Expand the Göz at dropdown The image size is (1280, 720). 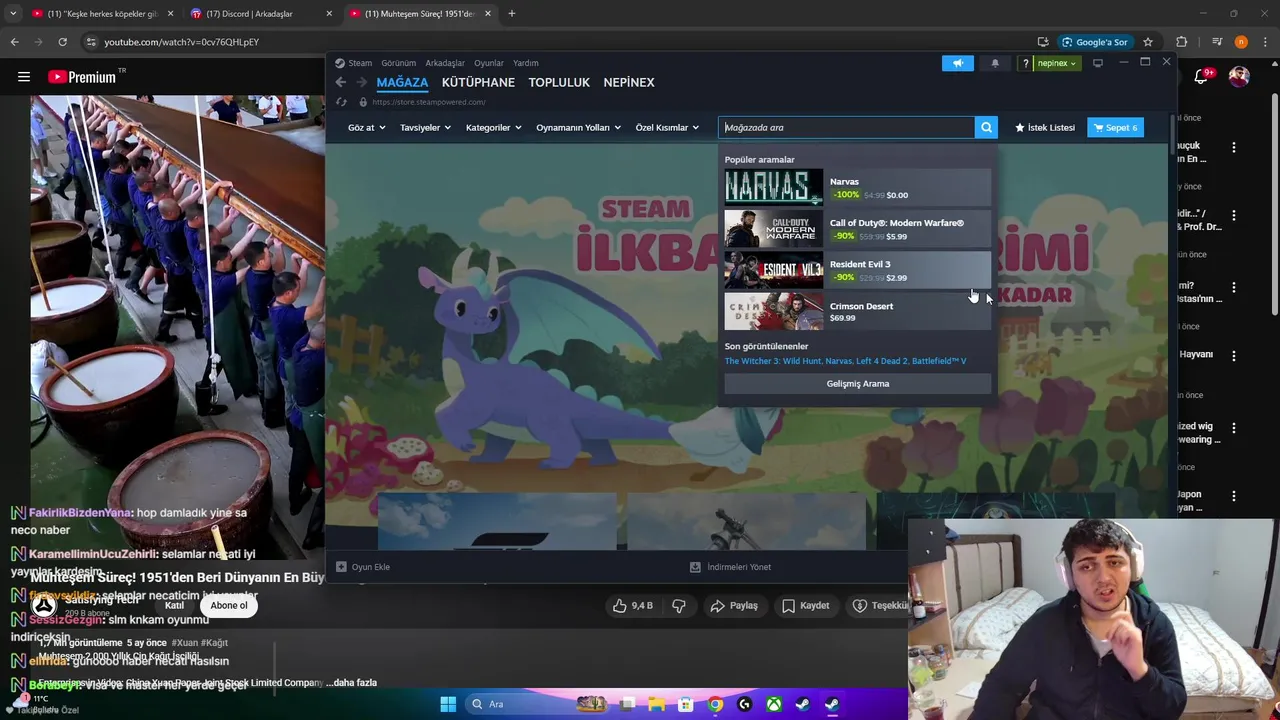(366, 128)
